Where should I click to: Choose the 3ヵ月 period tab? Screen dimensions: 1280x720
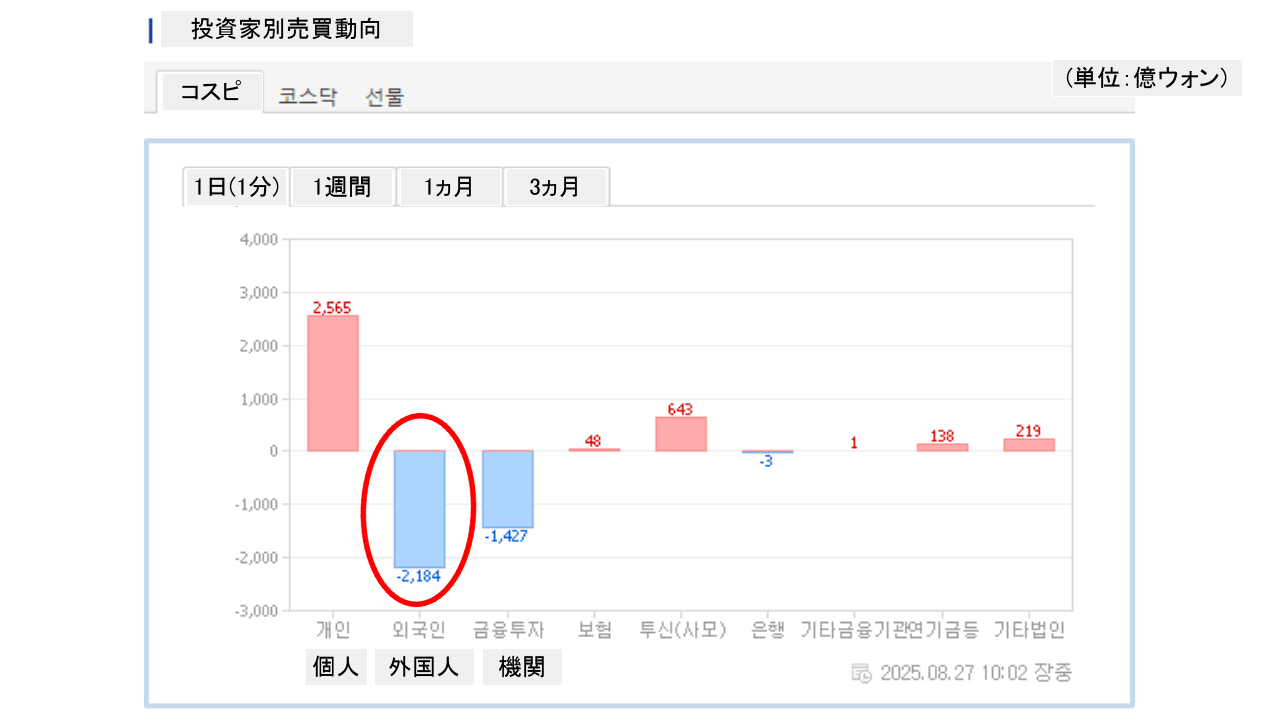(555, 187)
